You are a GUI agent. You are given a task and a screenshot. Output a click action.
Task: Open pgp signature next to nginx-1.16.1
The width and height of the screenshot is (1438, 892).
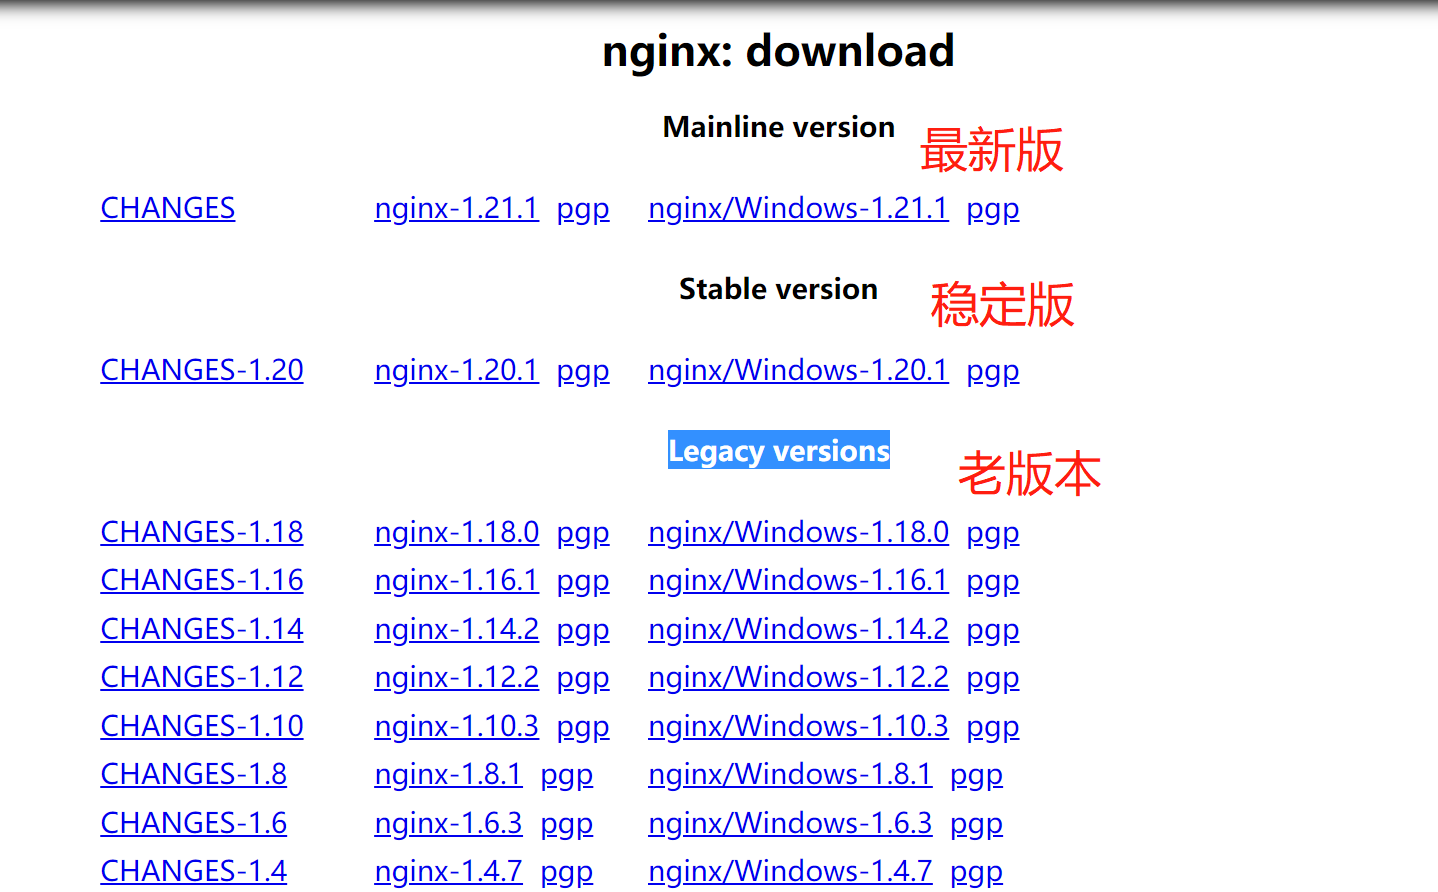click(583, 580)
